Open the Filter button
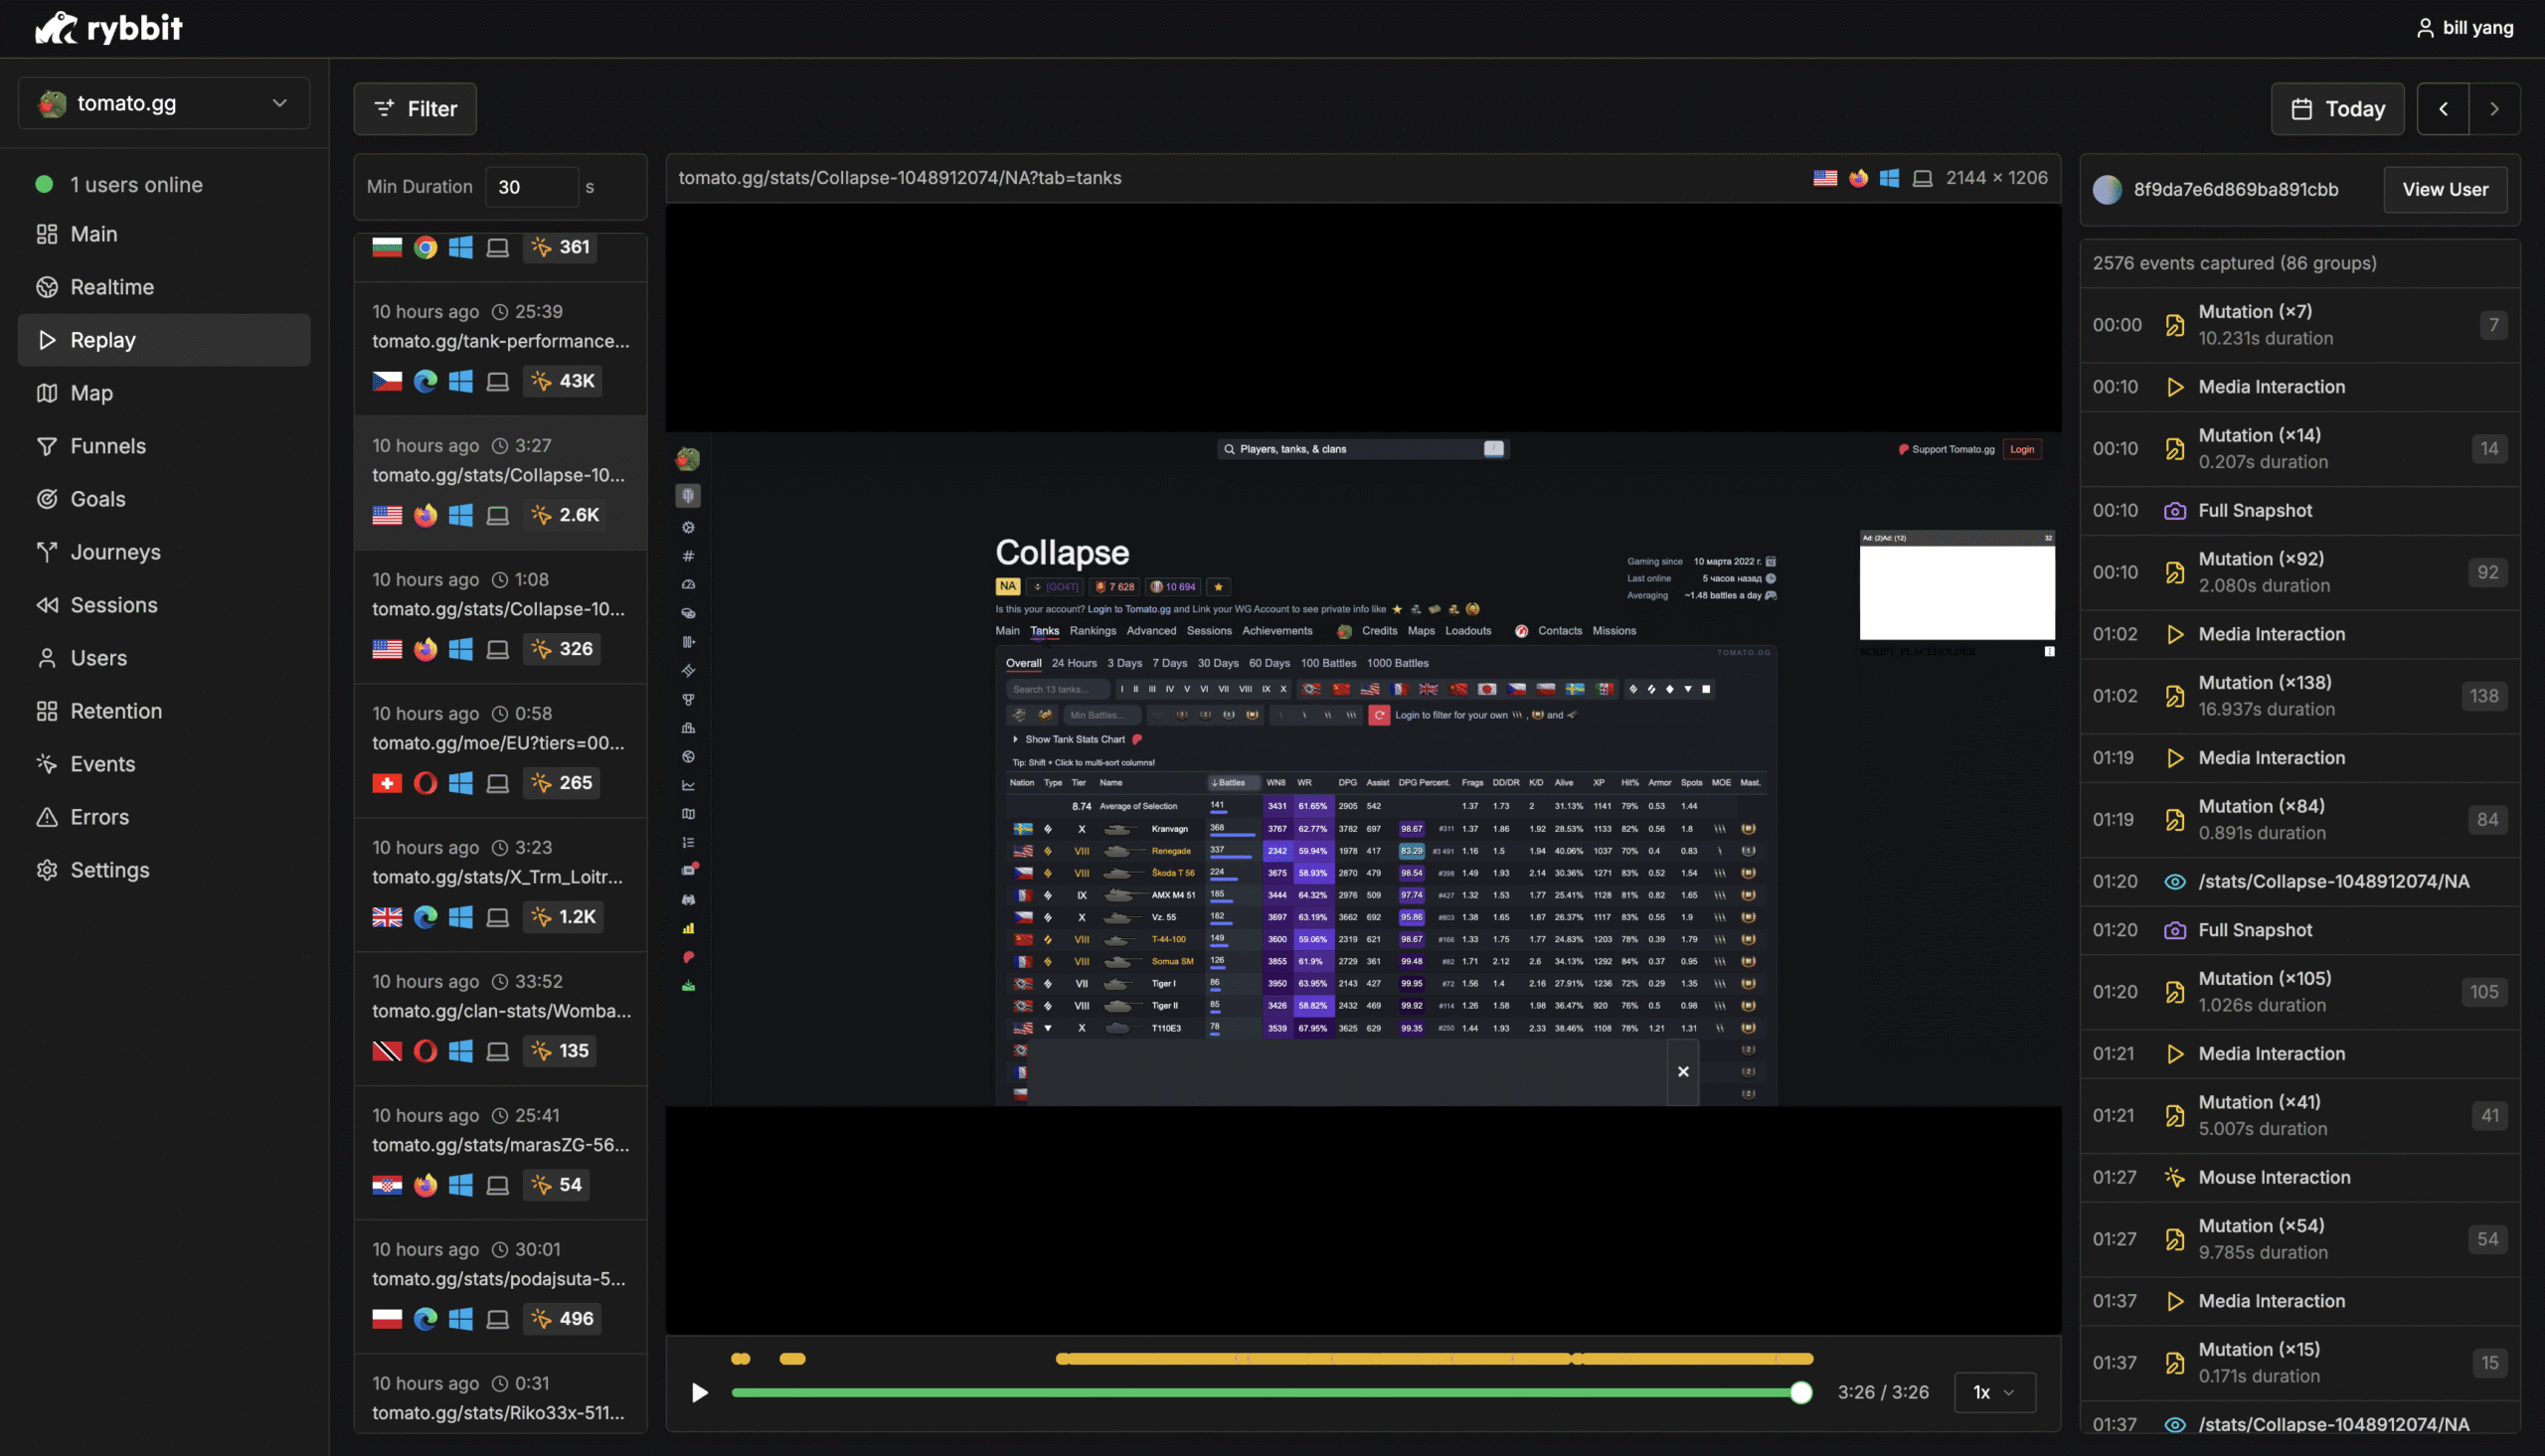Viewport: 2545px width, 1456px height. pyautogui.click(x=415, y=109)
